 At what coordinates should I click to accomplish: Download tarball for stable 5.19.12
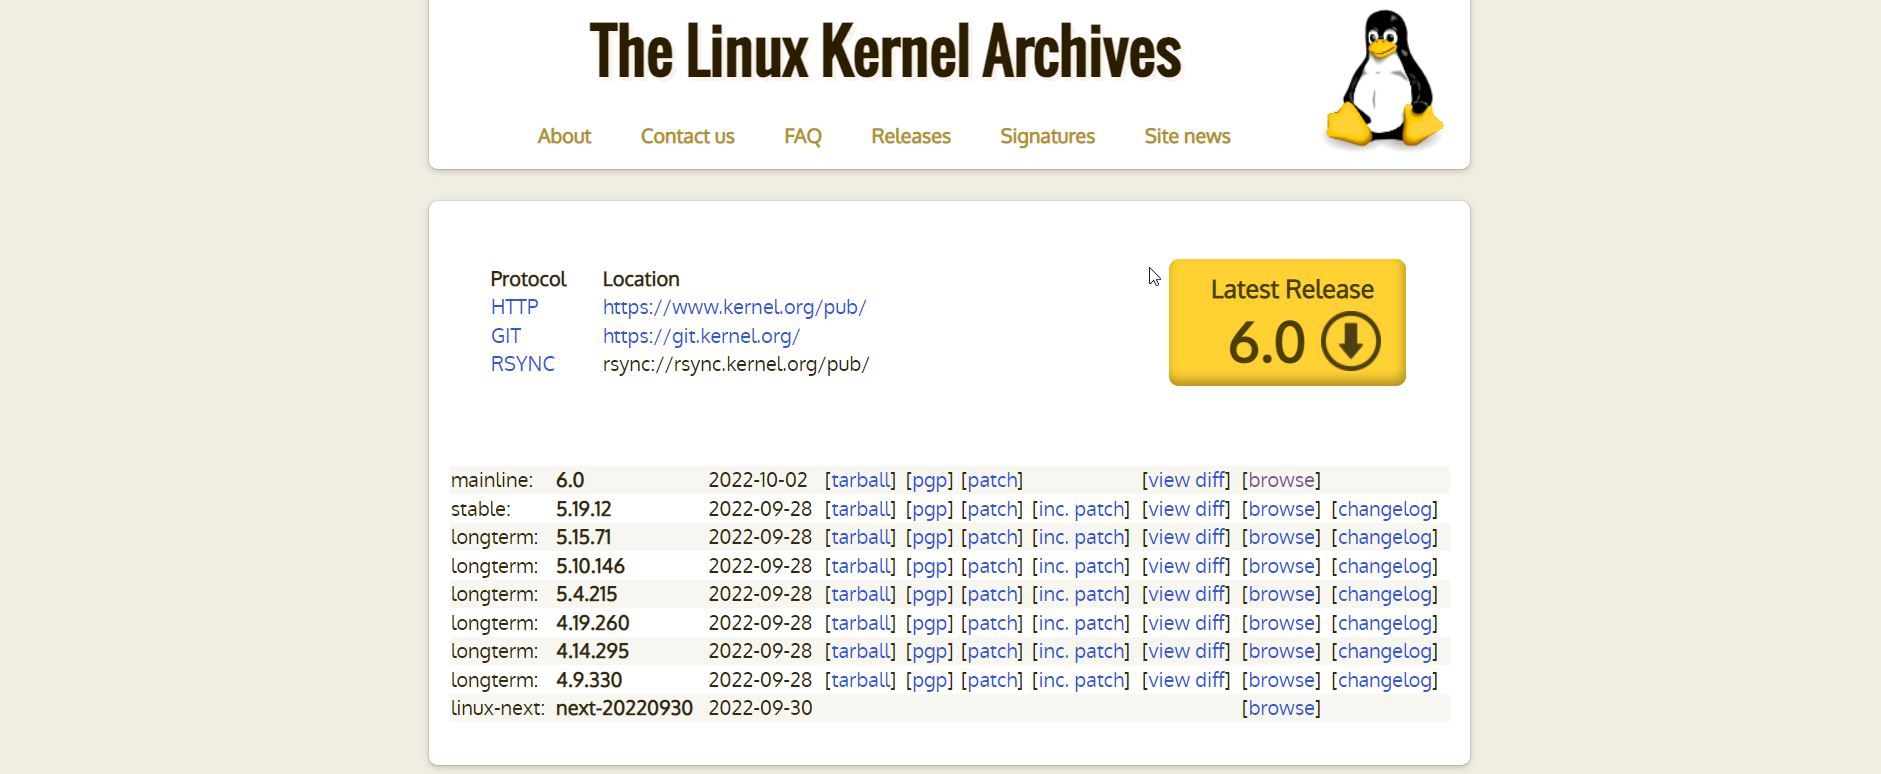click(861, 509)
